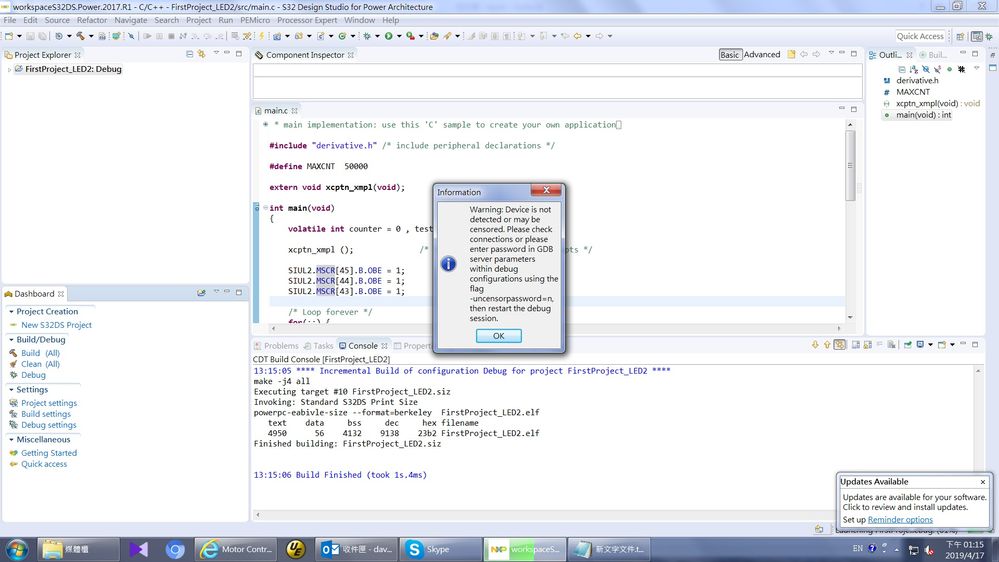Click the previous error up arrow in Console
The width and height of the screenshot is (999, 562).
pos(827,345)
